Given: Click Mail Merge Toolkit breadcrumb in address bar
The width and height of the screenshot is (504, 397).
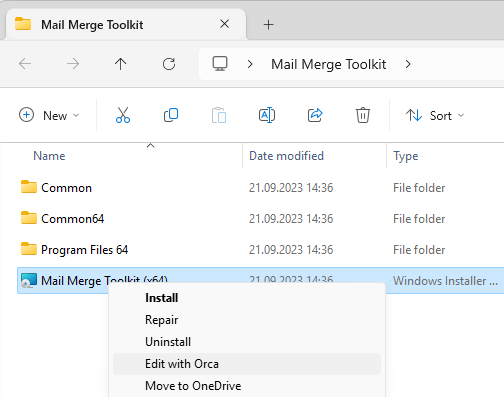Looking at the screenshot, I should (x=328, y=64).
